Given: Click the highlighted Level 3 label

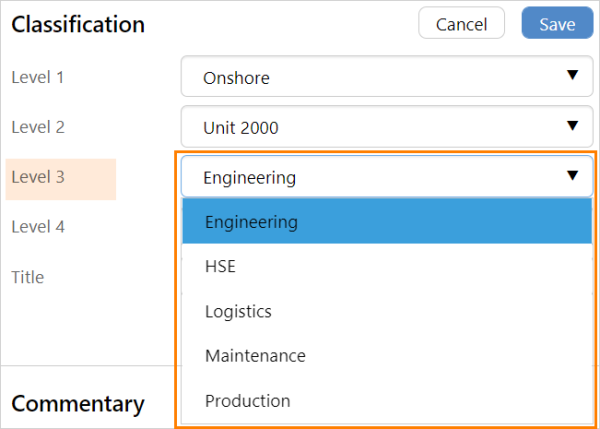Looking at the screenshot, I should (38, 177).
